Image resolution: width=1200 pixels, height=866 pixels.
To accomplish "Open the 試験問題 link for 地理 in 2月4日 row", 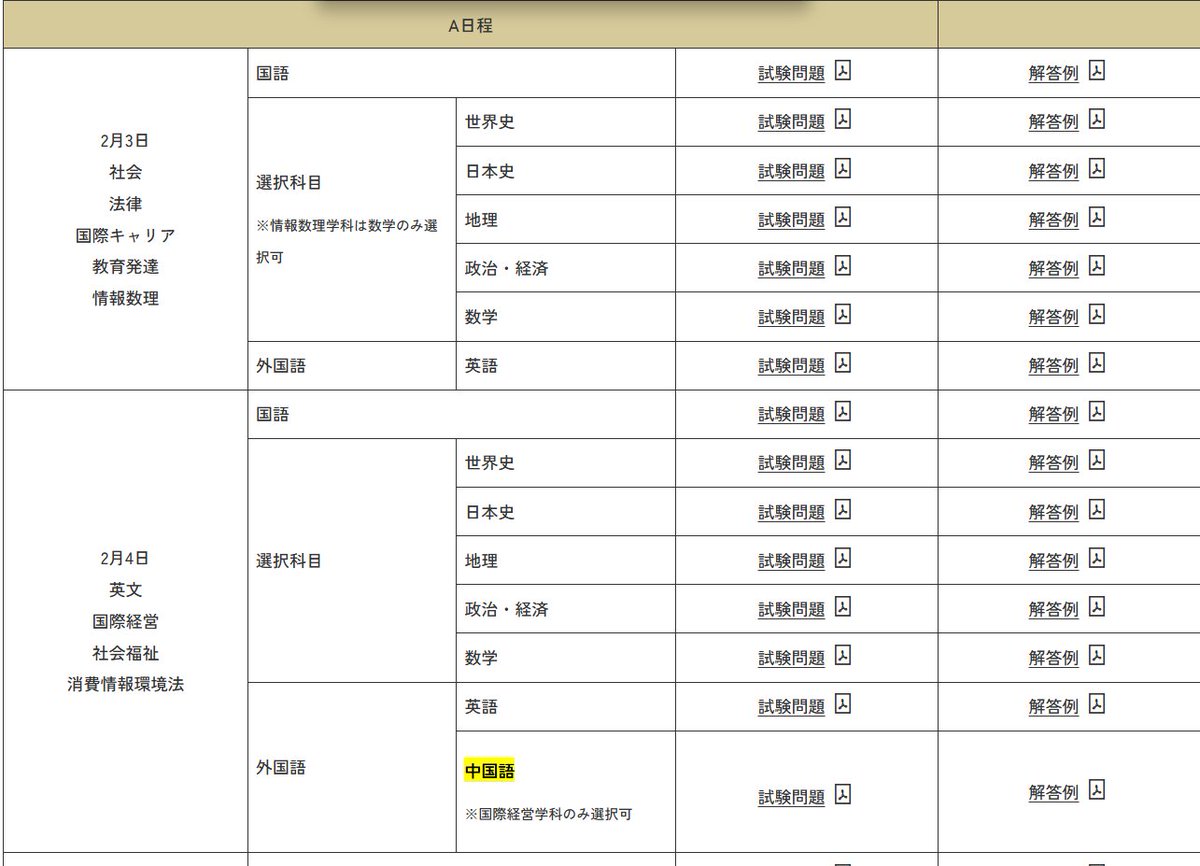I will tap(790, 560).
